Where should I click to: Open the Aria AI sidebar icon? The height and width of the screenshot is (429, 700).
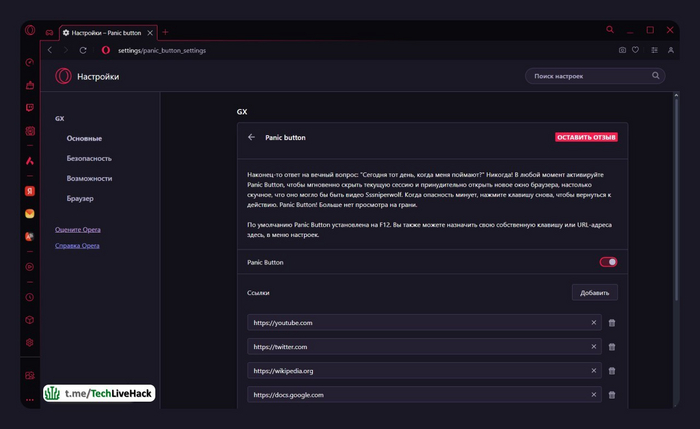point(29,161)
